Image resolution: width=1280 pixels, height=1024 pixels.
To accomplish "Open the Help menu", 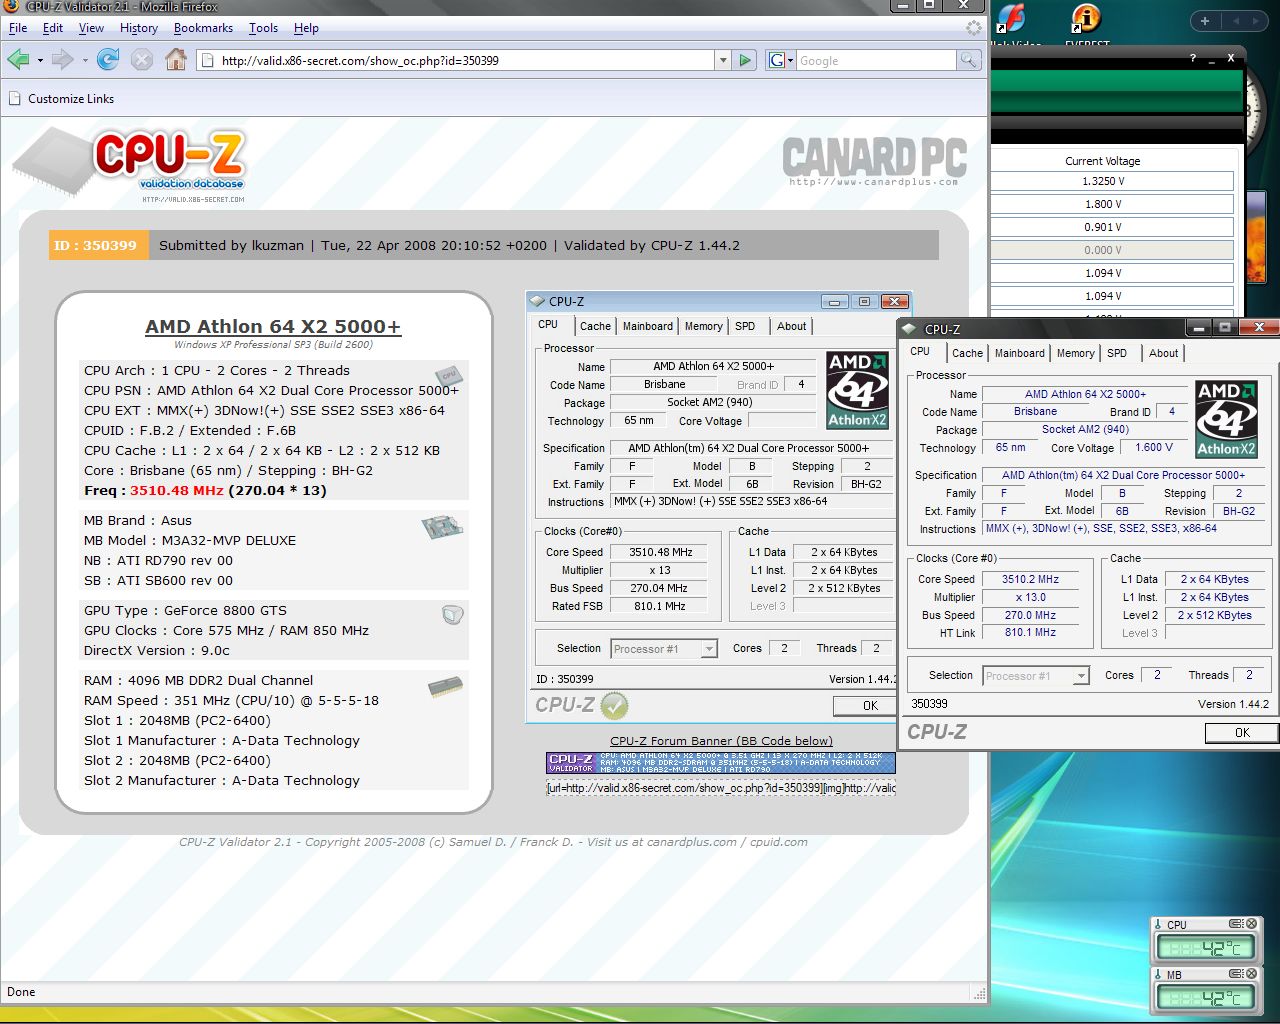I will (306, 28).
